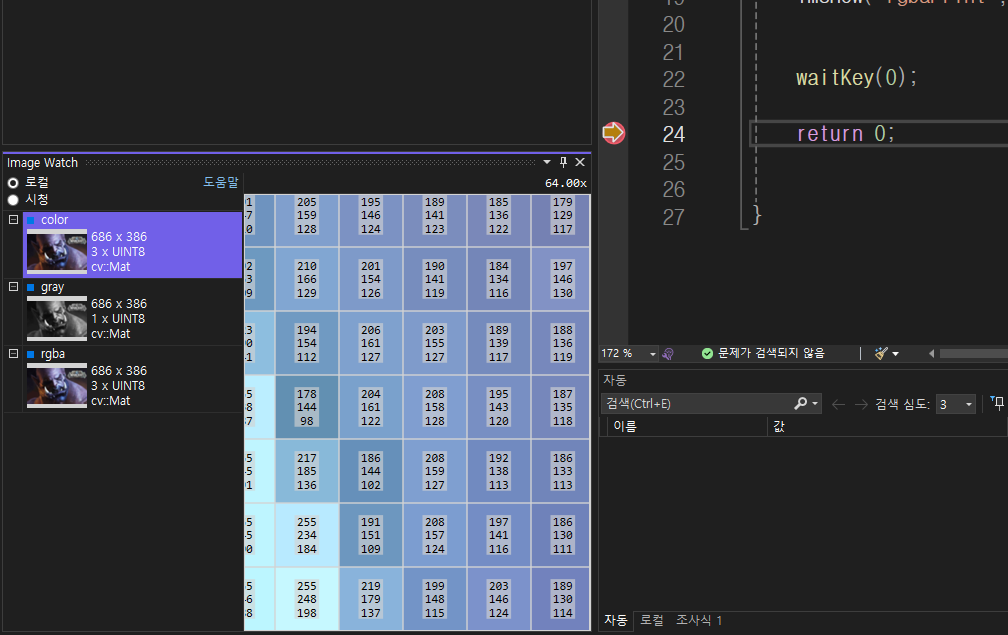Select the color Mat thumbnail
Image resolution: width=1008 pixels, height=635 pixels.
click(57, 251)
